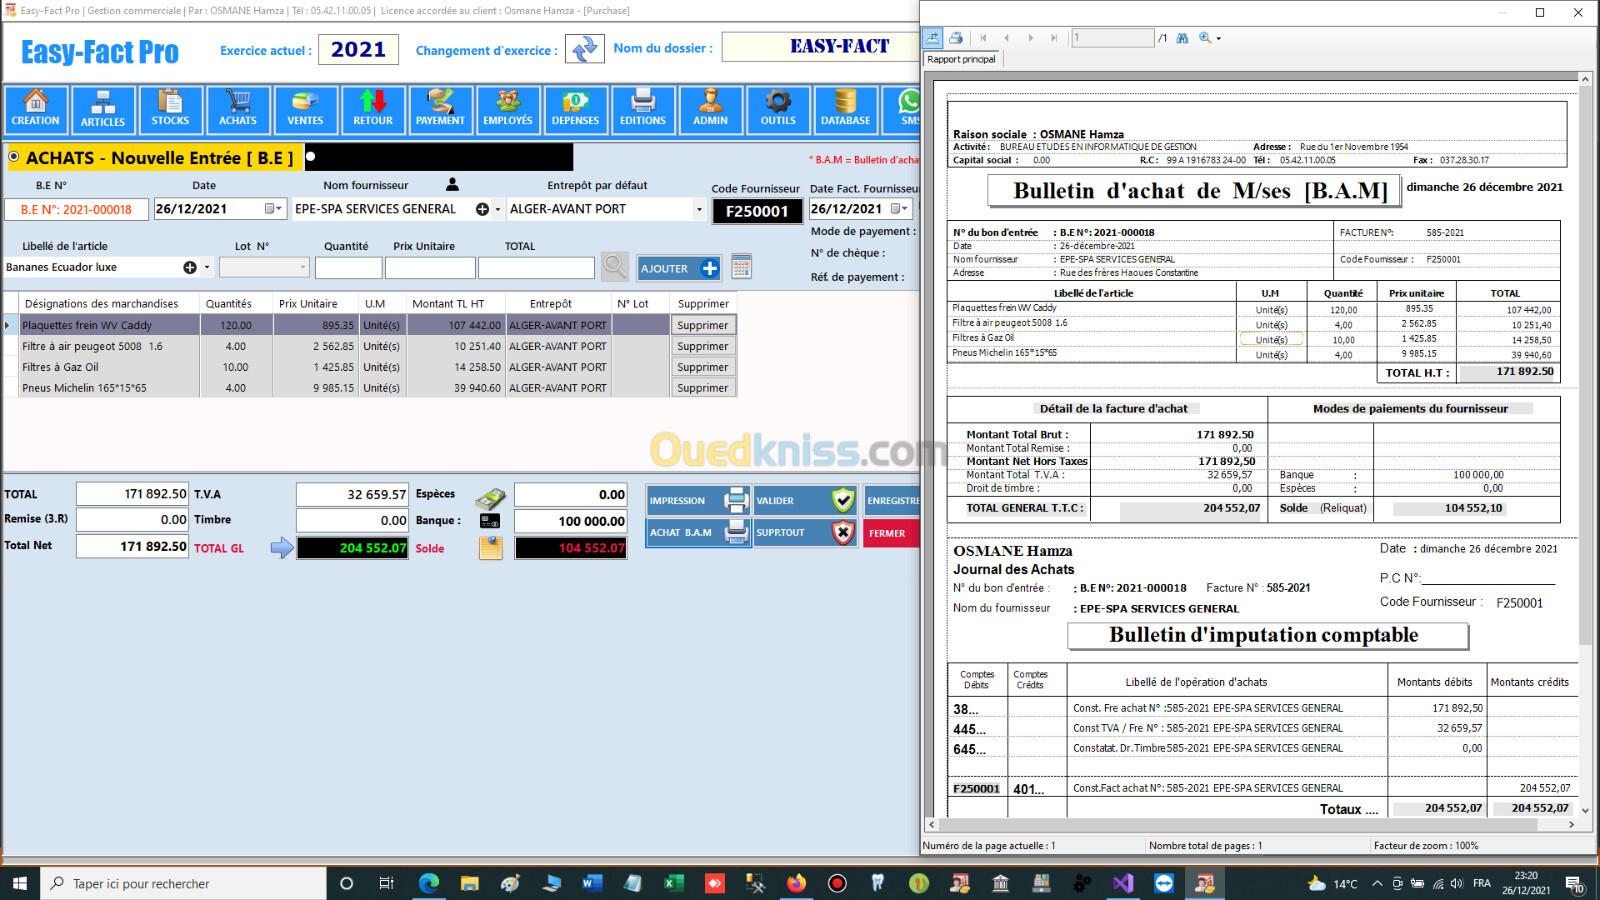The height and width of the screenshot is (900, 1600).
Task: Open the Nom fournisseur dropdown arrow
Action: pyautogui.click(x=498, y=210)
